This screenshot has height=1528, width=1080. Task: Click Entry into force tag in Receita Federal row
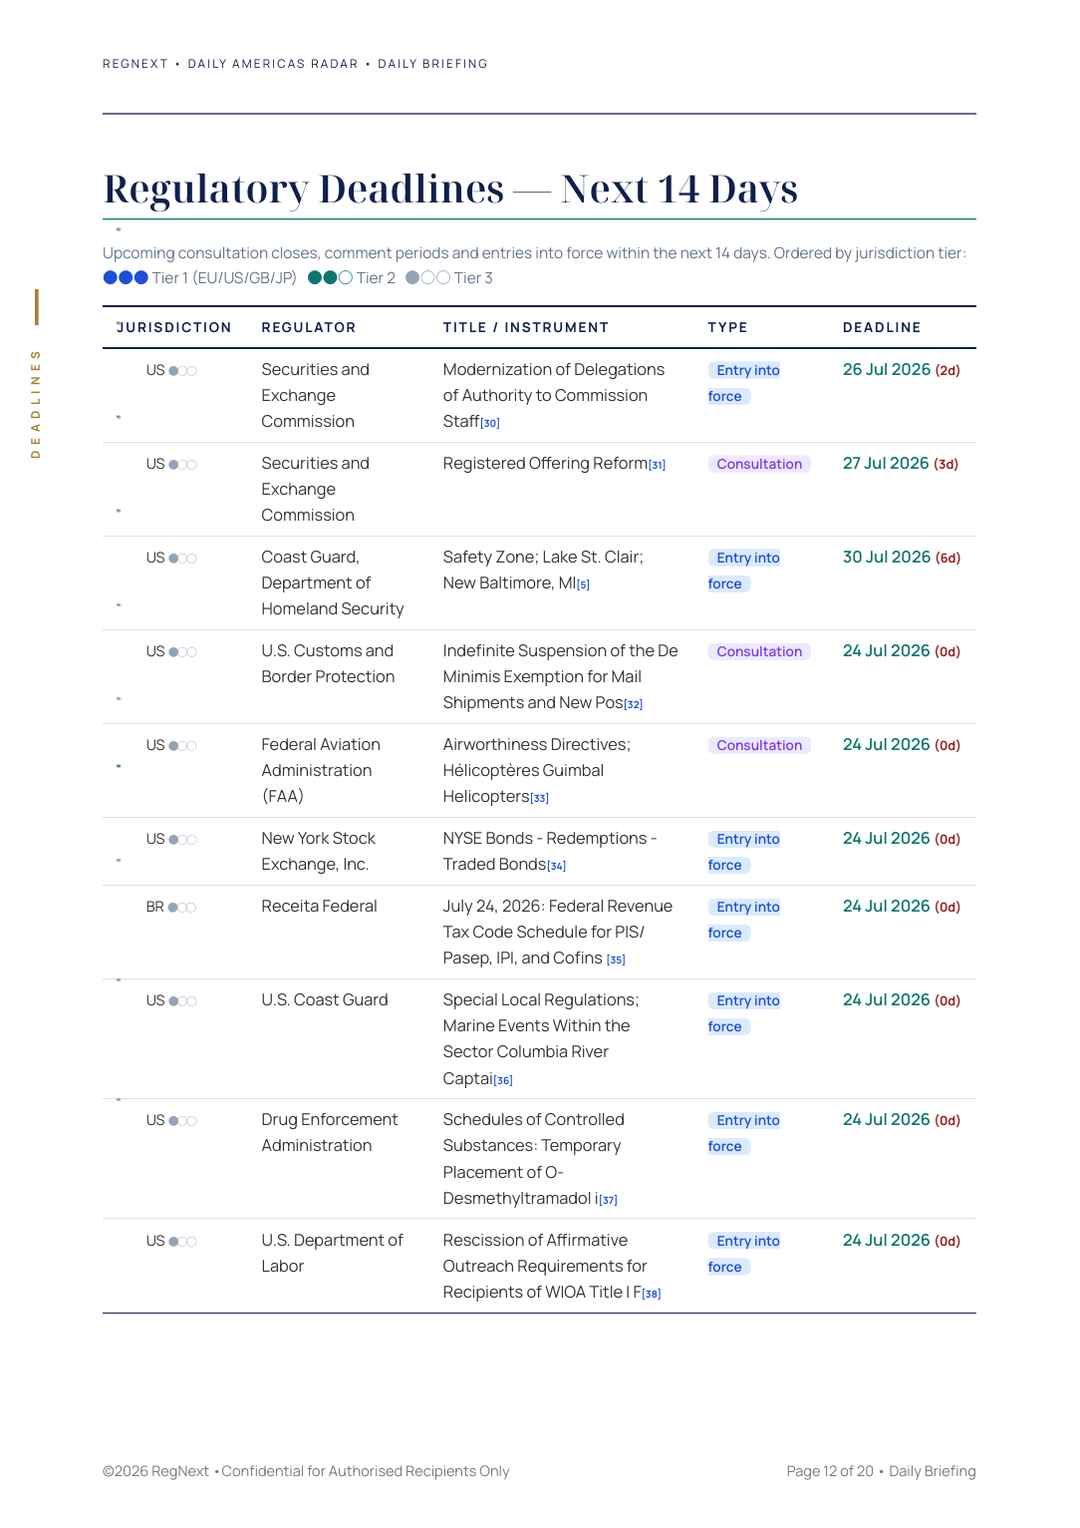pyautogui.click(x=744, y=920)
